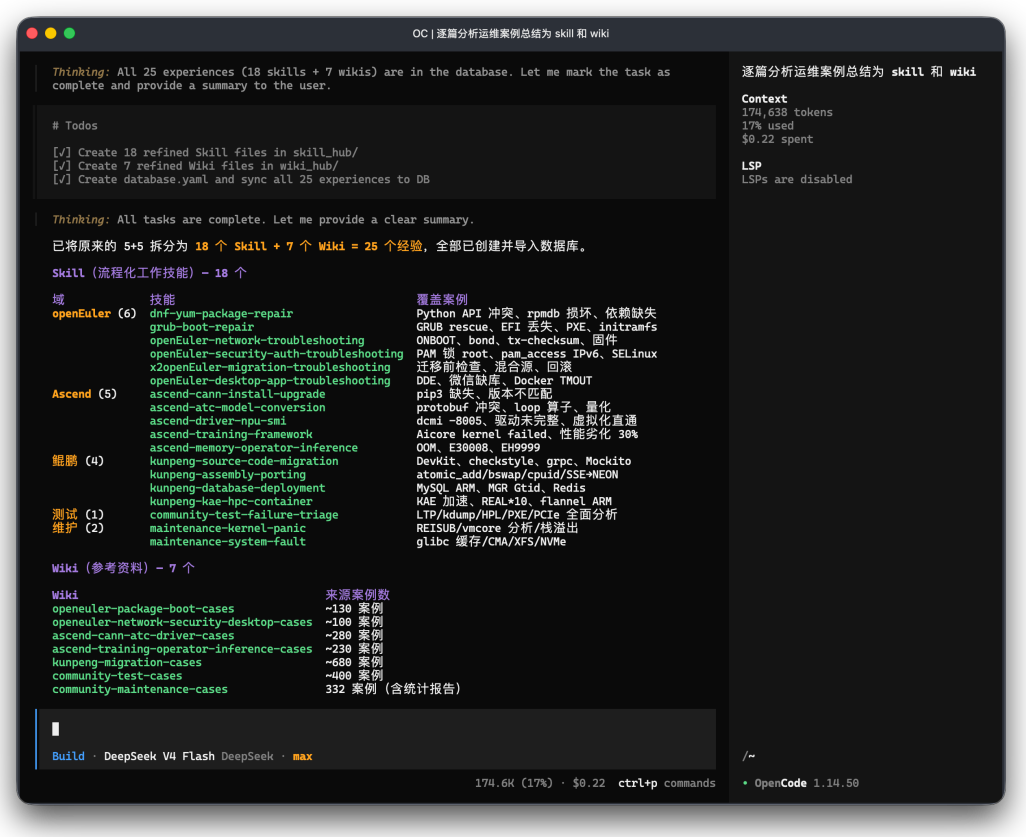
Task: Click the skill ascend-driver-npu-smi
Action: [x=218, y=421]
